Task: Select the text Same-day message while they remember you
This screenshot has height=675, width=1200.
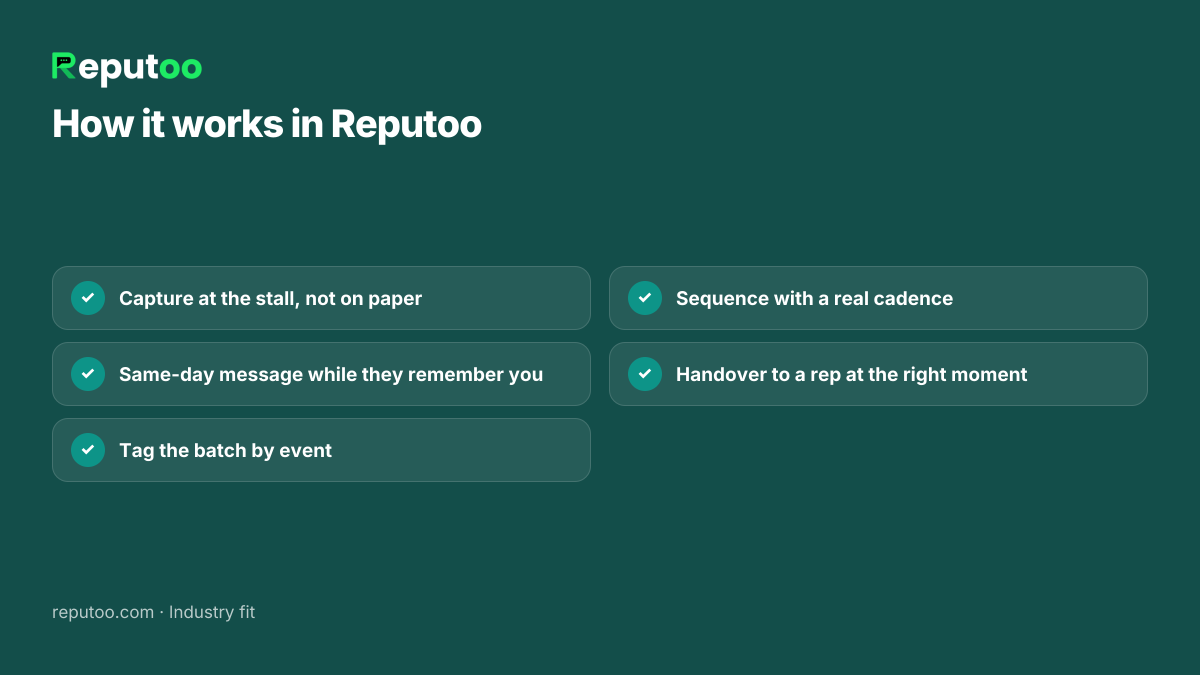Action: tap(331, 375)
